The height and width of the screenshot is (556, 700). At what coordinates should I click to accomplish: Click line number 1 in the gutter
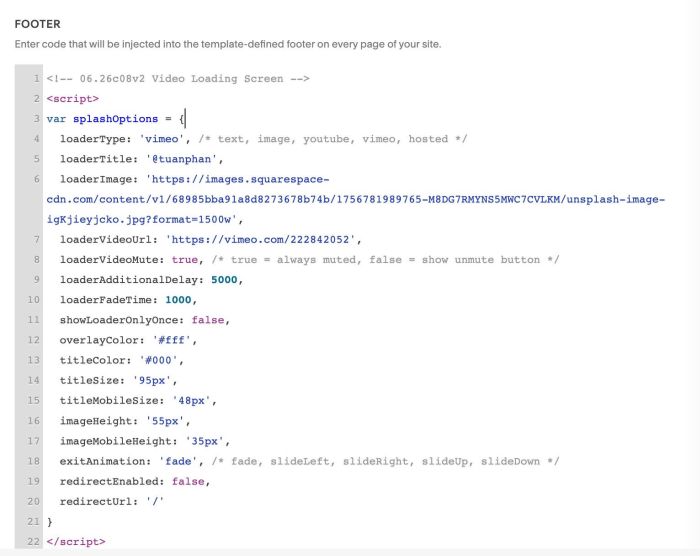(x=36, y=79)
